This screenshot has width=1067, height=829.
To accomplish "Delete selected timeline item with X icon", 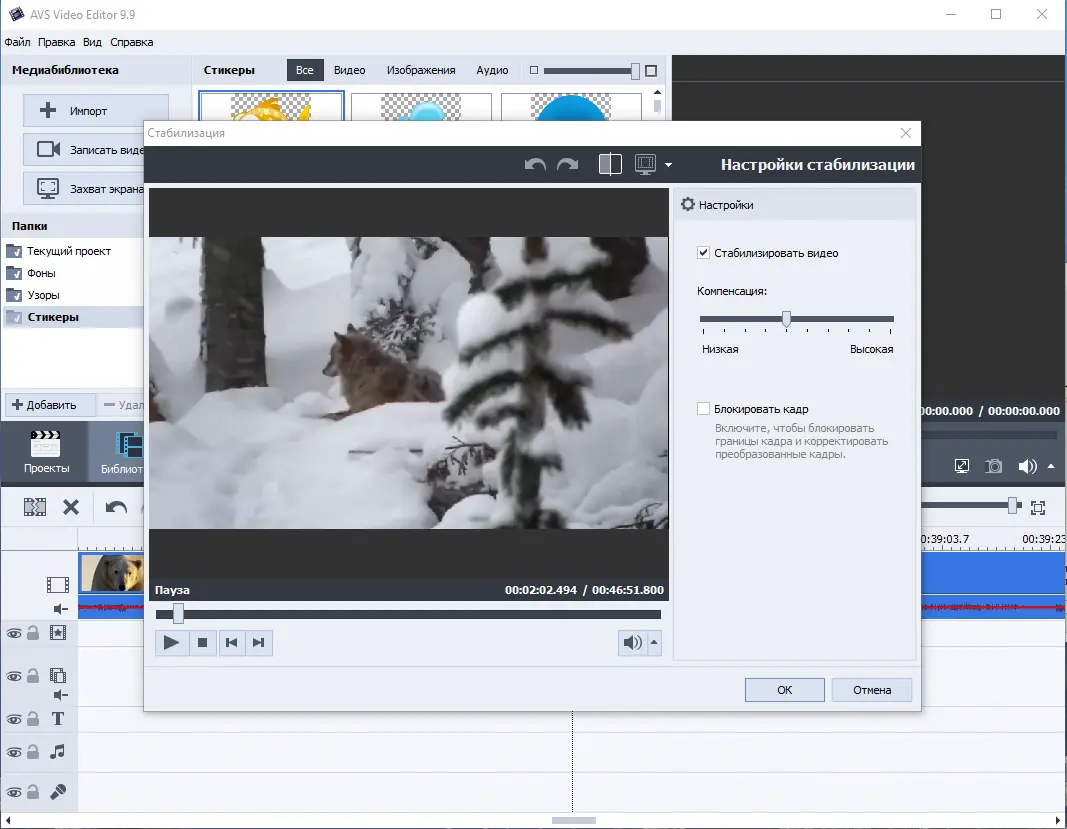I will [x=71, y=507].
